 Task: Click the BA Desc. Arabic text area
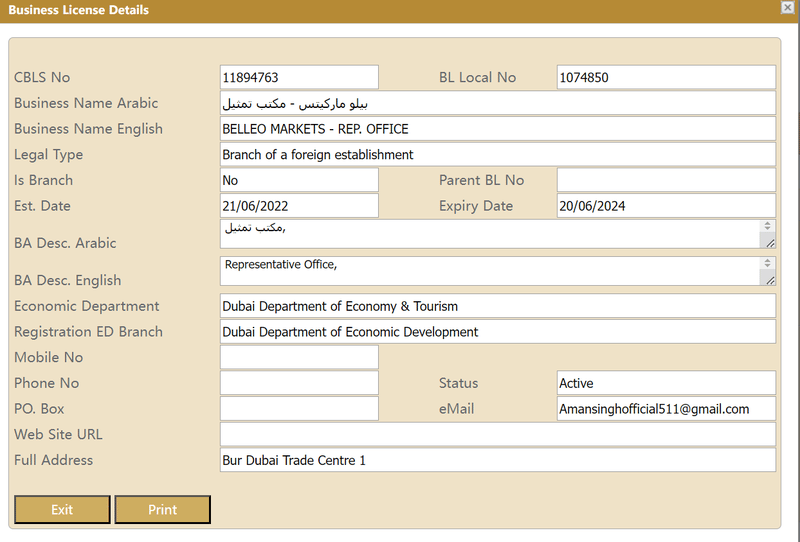coord(498,234)
